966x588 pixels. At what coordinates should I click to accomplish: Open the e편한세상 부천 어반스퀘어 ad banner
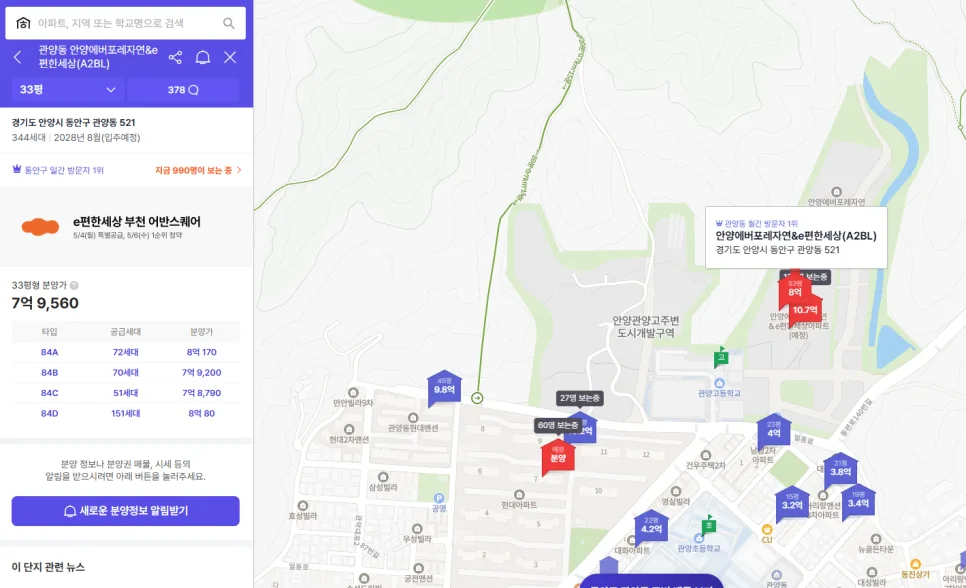pos(126,227)
